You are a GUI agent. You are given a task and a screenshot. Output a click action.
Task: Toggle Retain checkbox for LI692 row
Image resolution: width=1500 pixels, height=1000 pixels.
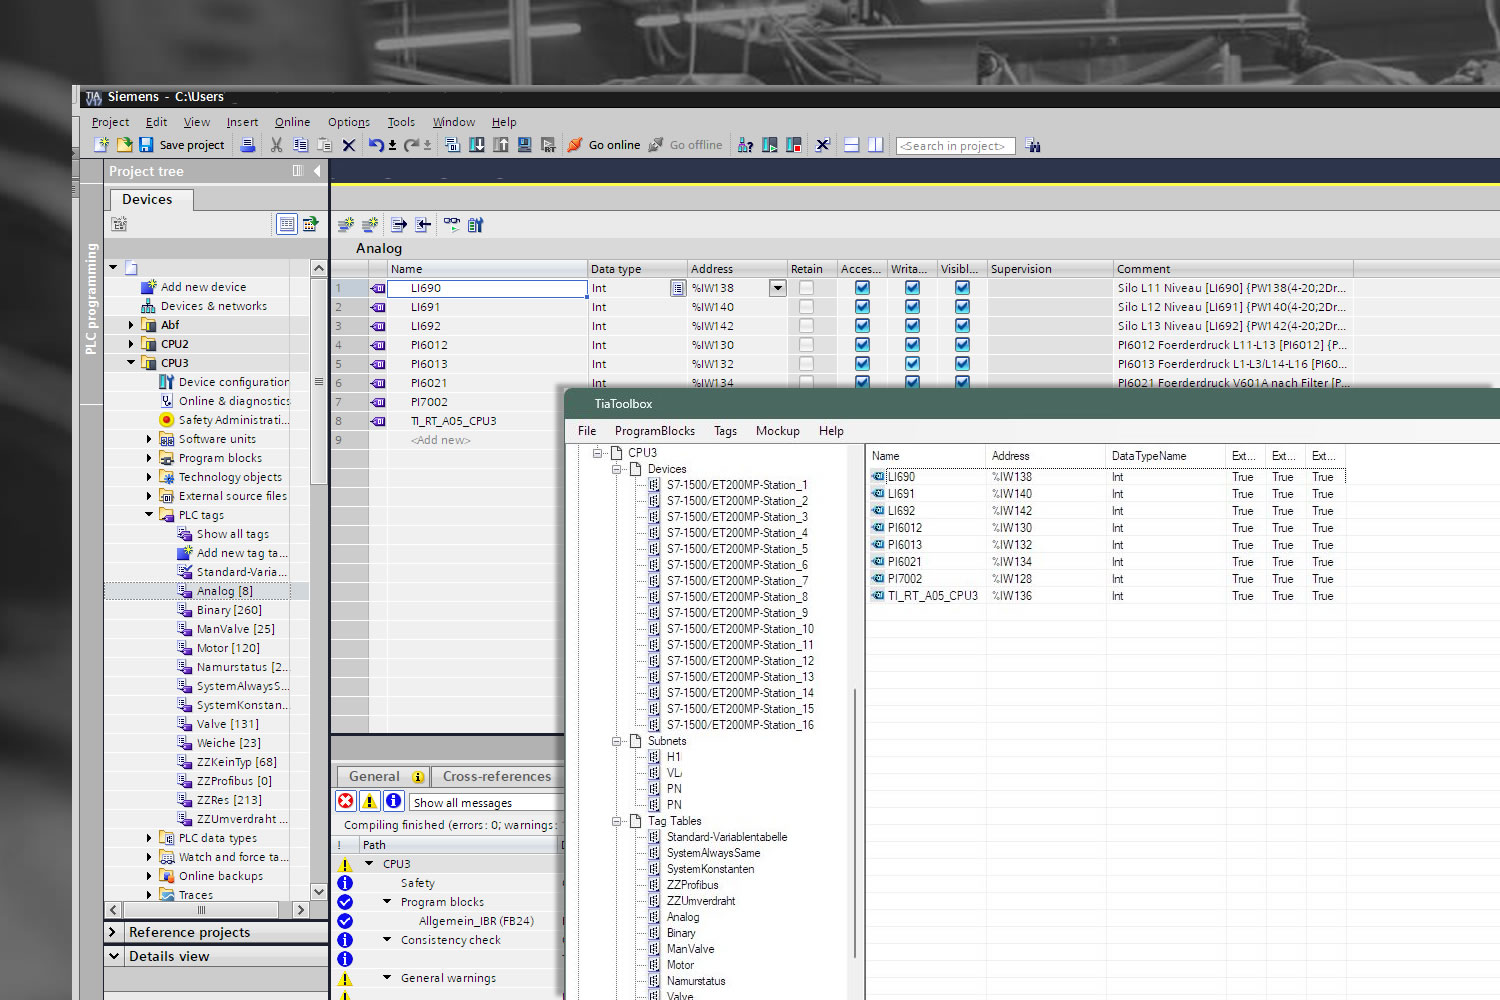click(x=806, y=326)
